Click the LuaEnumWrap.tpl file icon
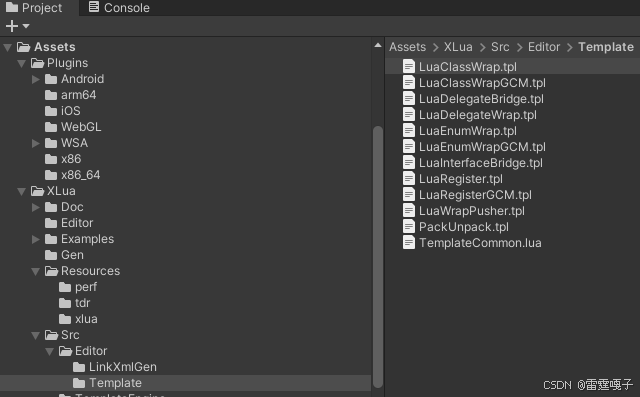 coord(409,131)
